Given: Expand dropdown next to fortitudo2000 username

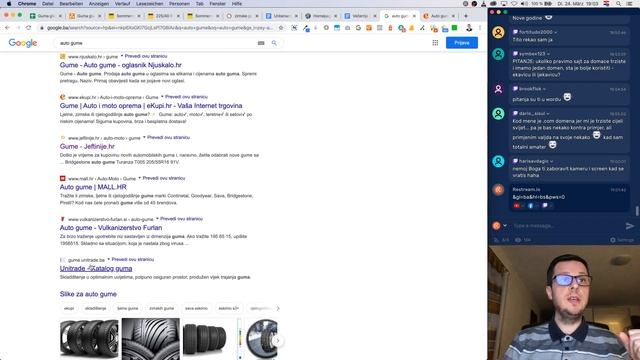Looking at the screenshot, I should [x=556, y=32].
